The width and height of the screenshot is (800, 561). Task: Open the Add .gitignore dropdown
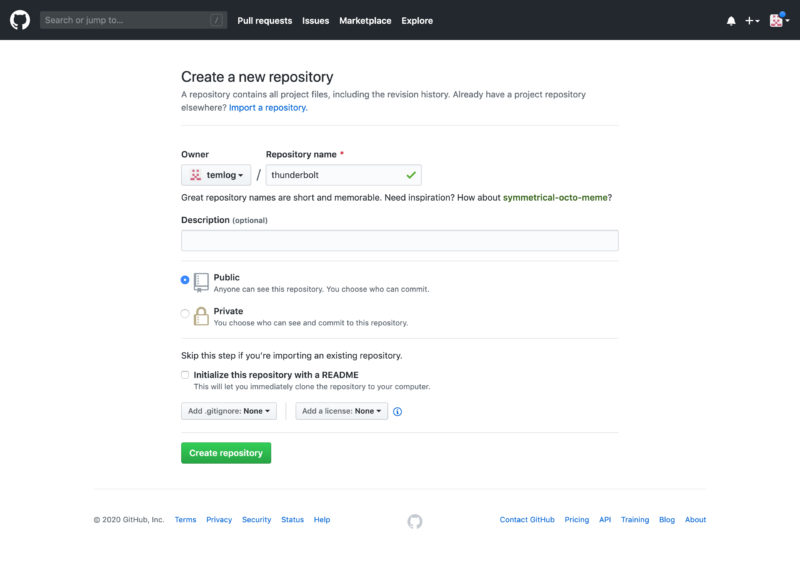229,411
